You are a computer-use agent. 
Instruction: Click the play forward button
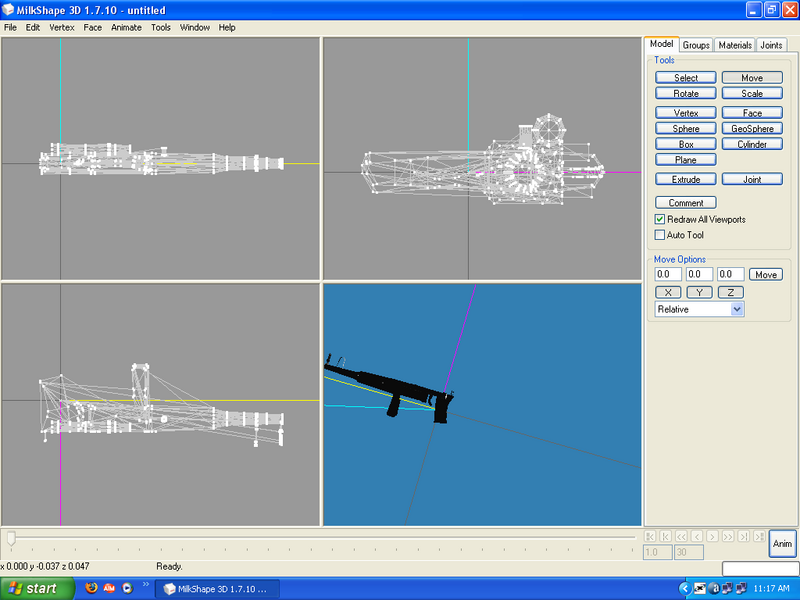tap(728, 536)
